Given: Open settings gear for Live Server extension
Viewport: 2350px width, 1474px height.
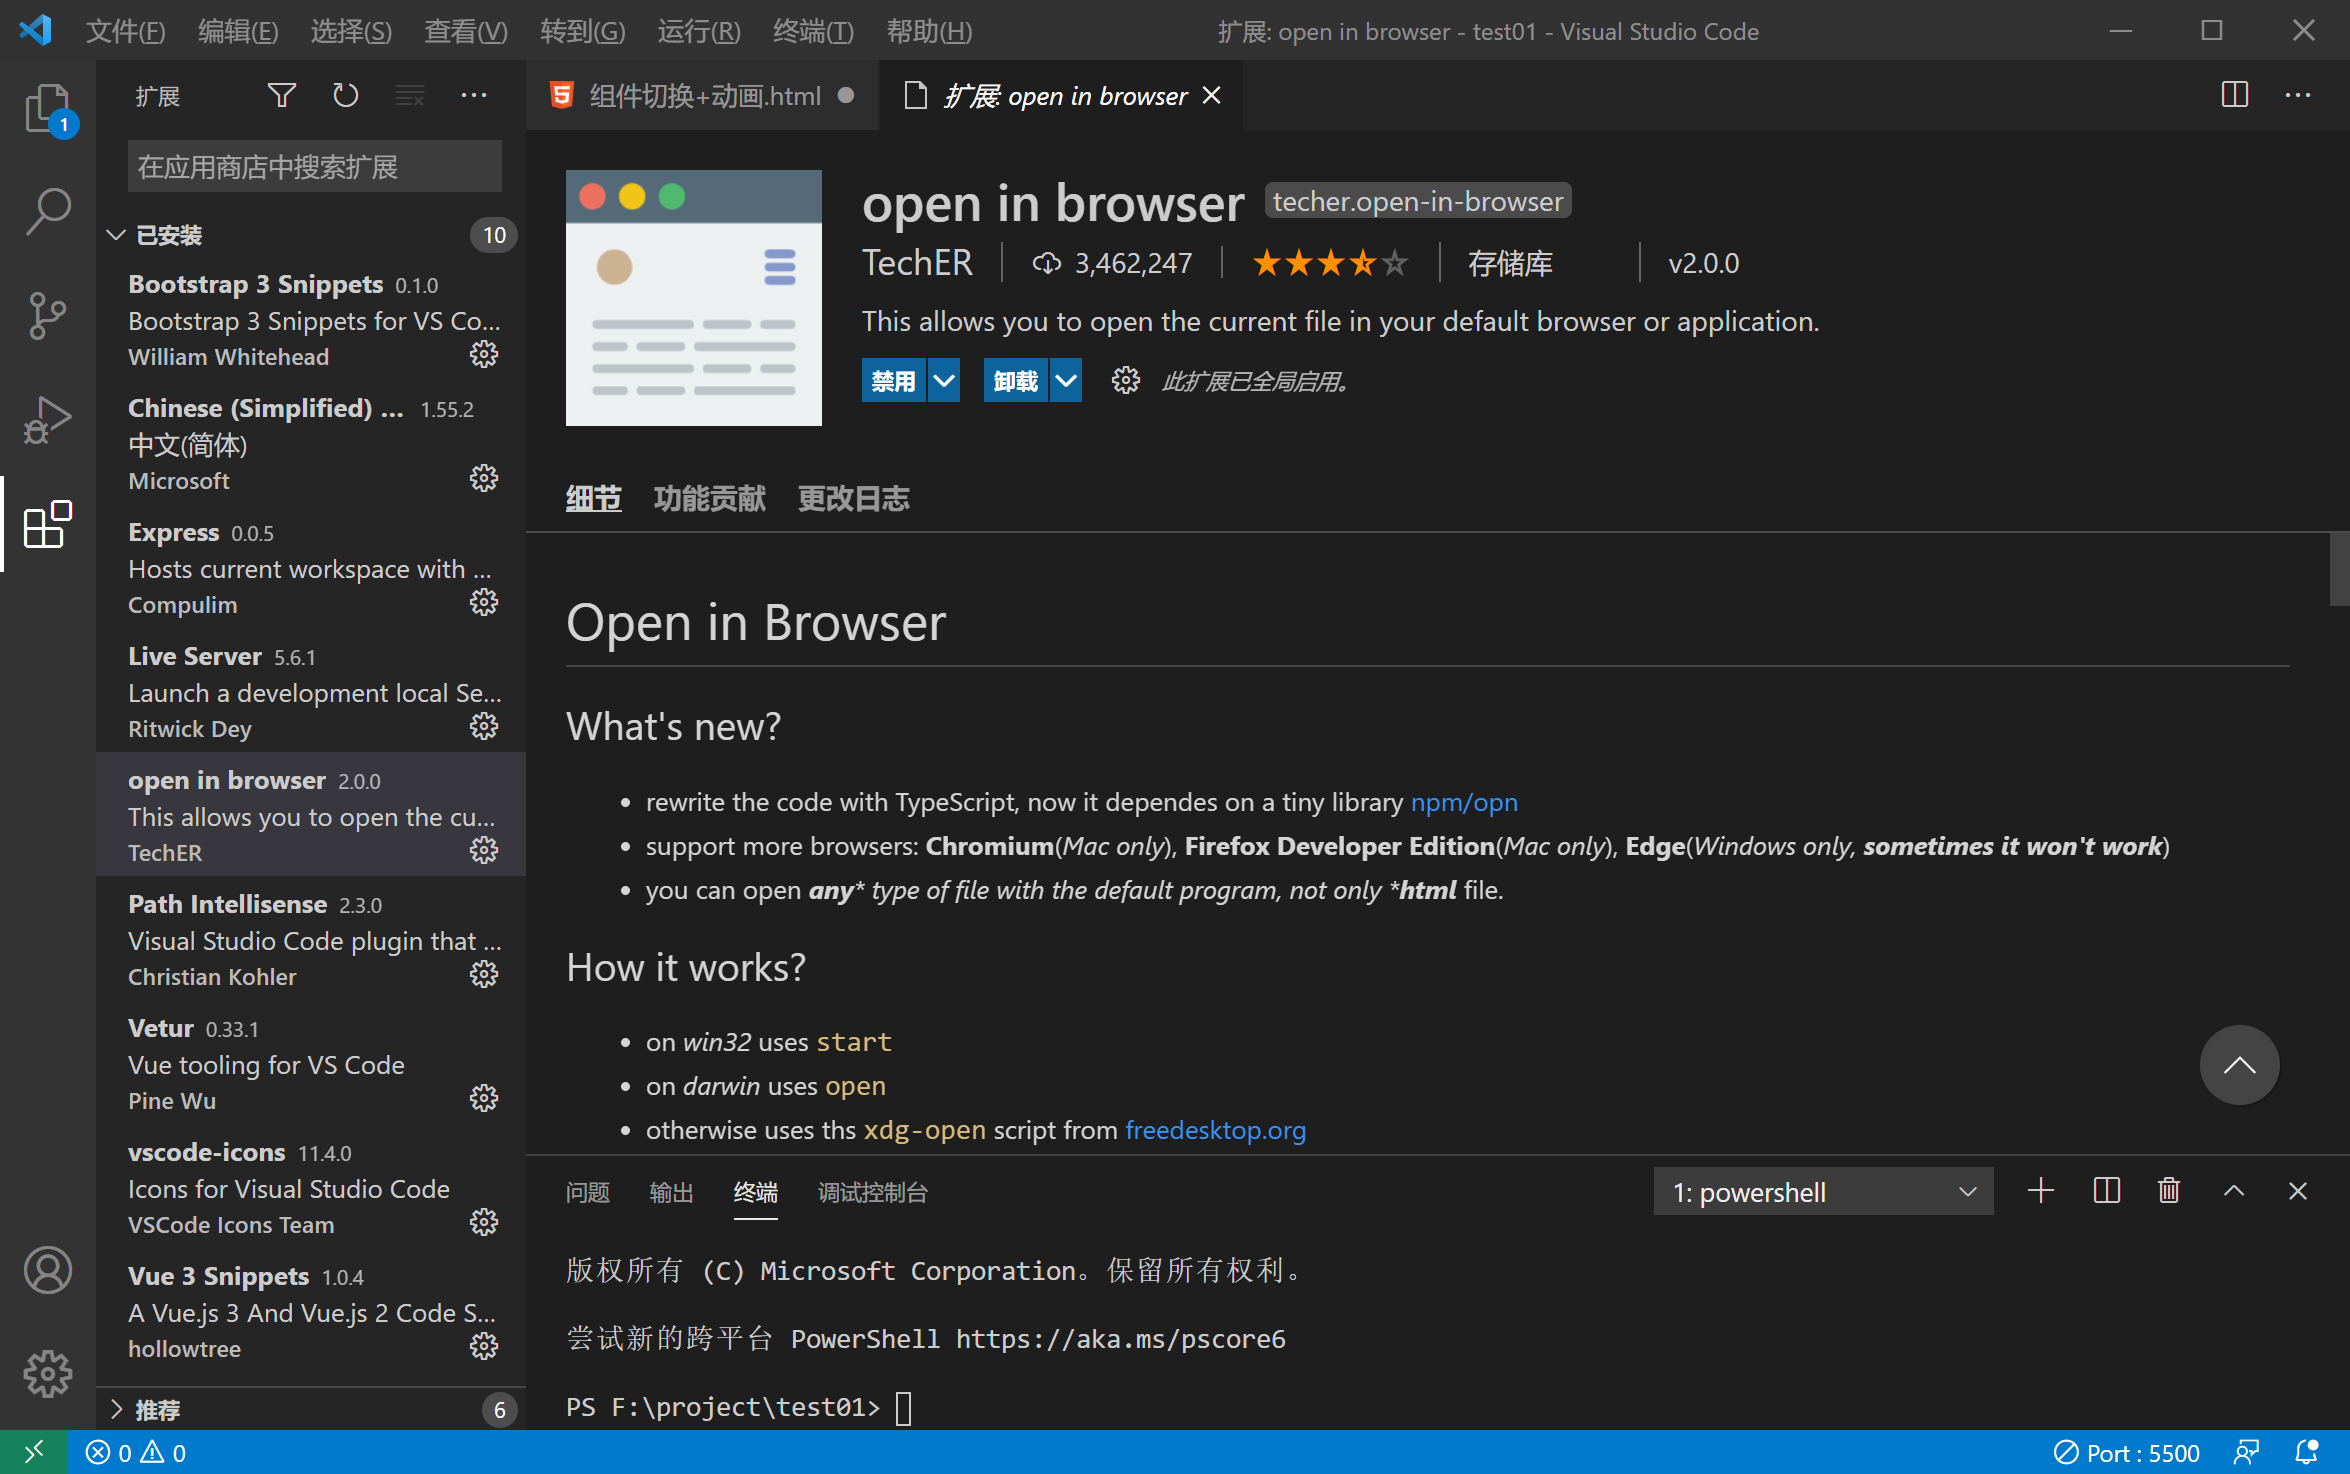Looking at the screenshot, I should 484,726.
